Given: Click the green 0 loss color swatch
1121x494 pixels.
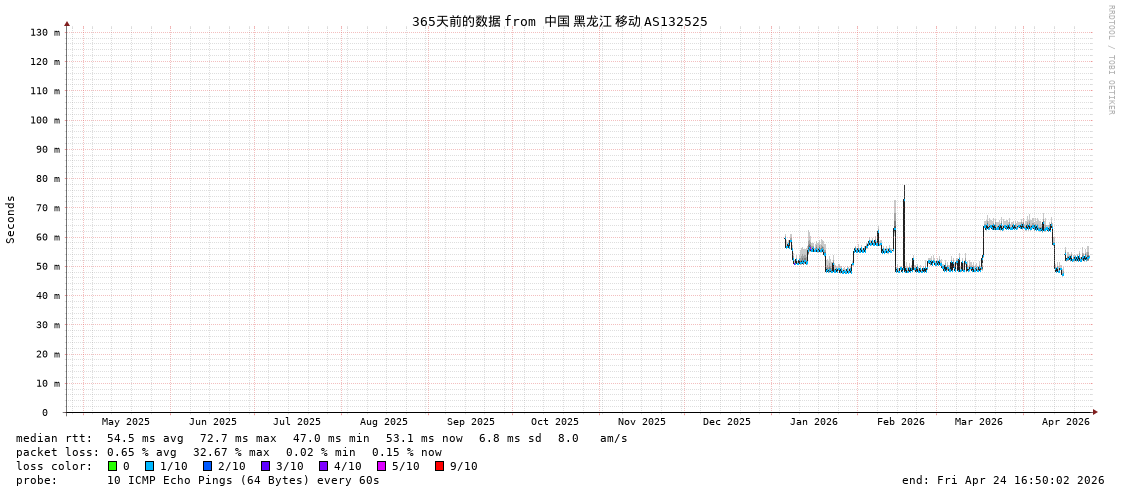Looking at the screenshot, I should coord(113,466).
